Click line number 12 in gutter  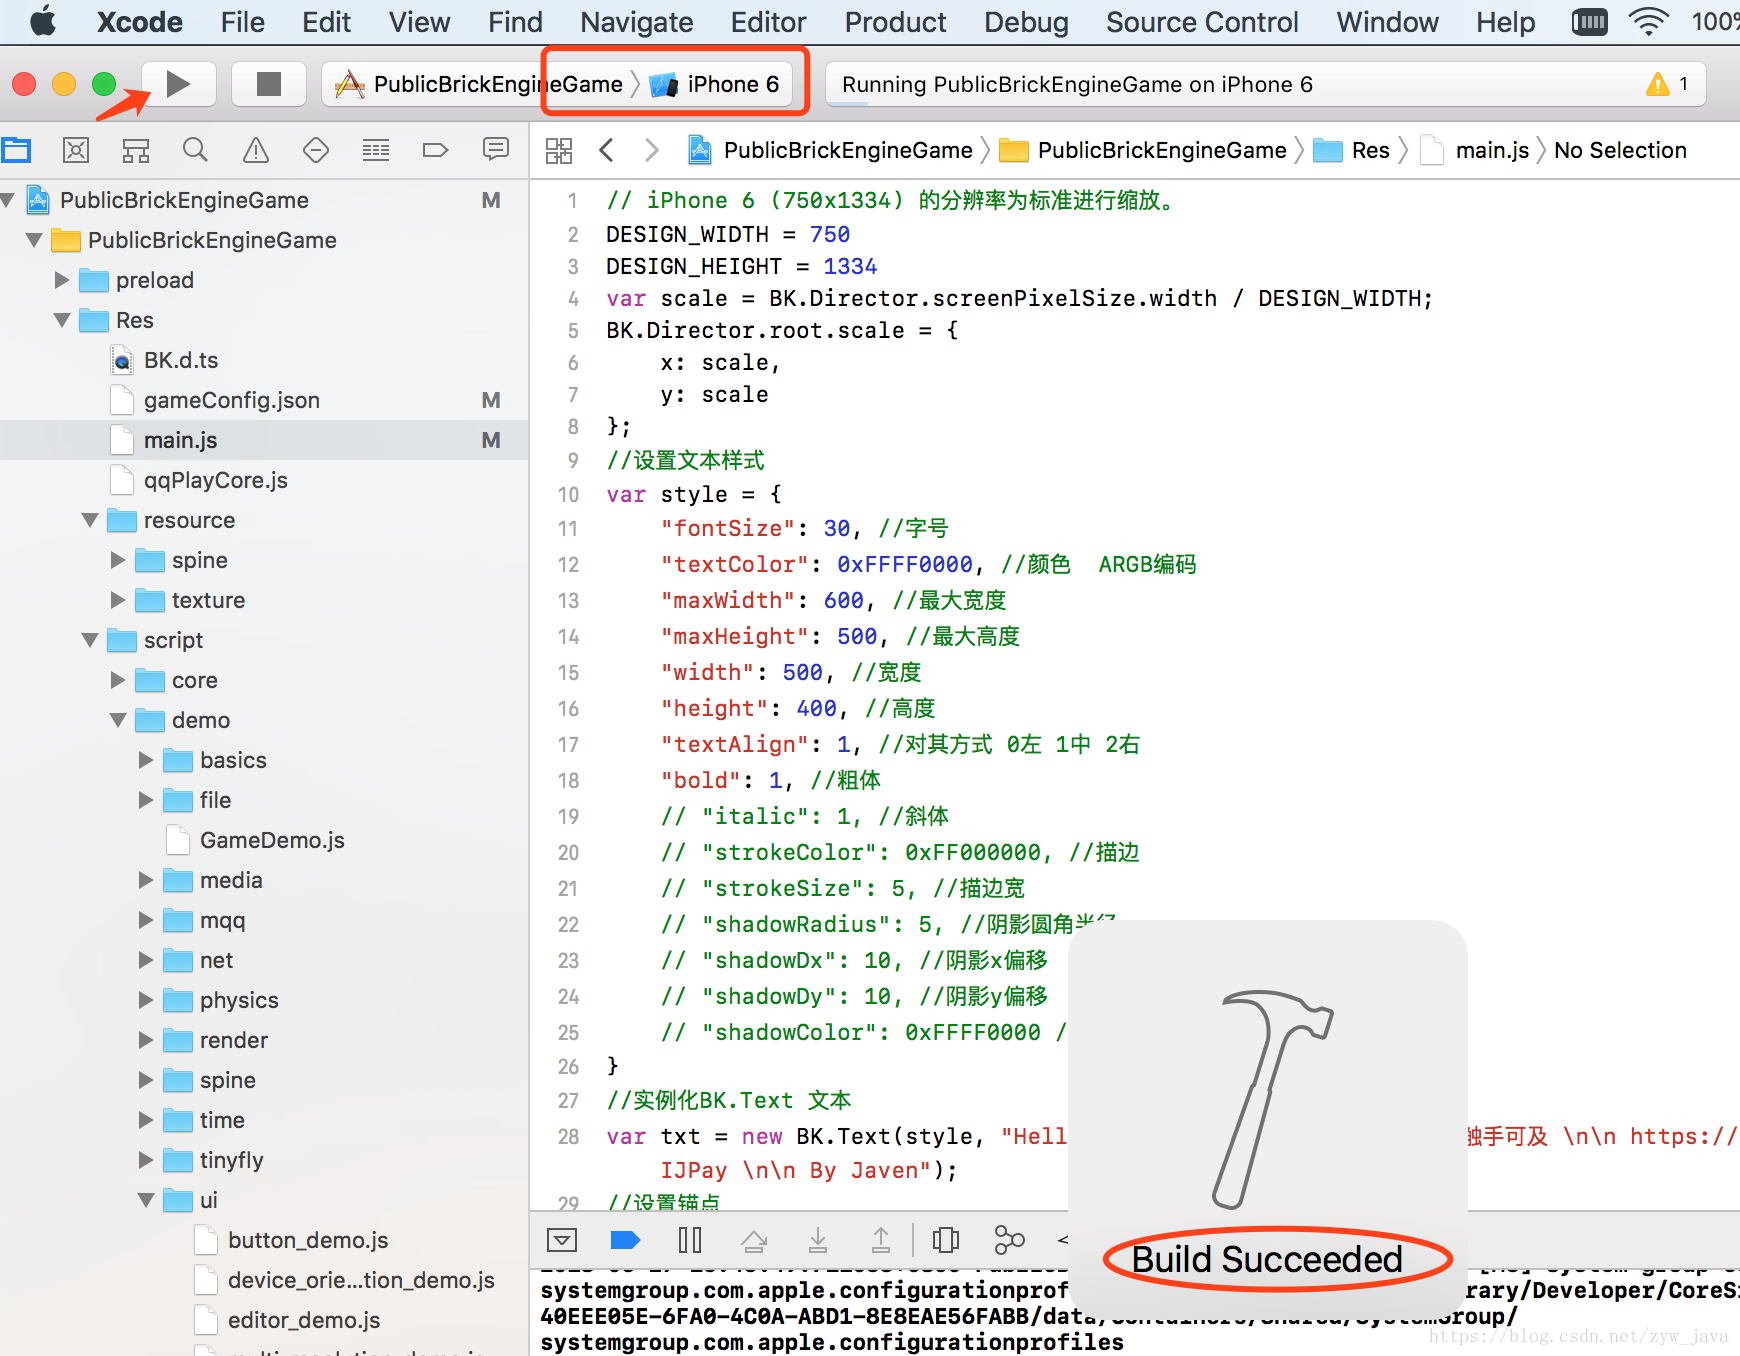click(x=568, y=564)
